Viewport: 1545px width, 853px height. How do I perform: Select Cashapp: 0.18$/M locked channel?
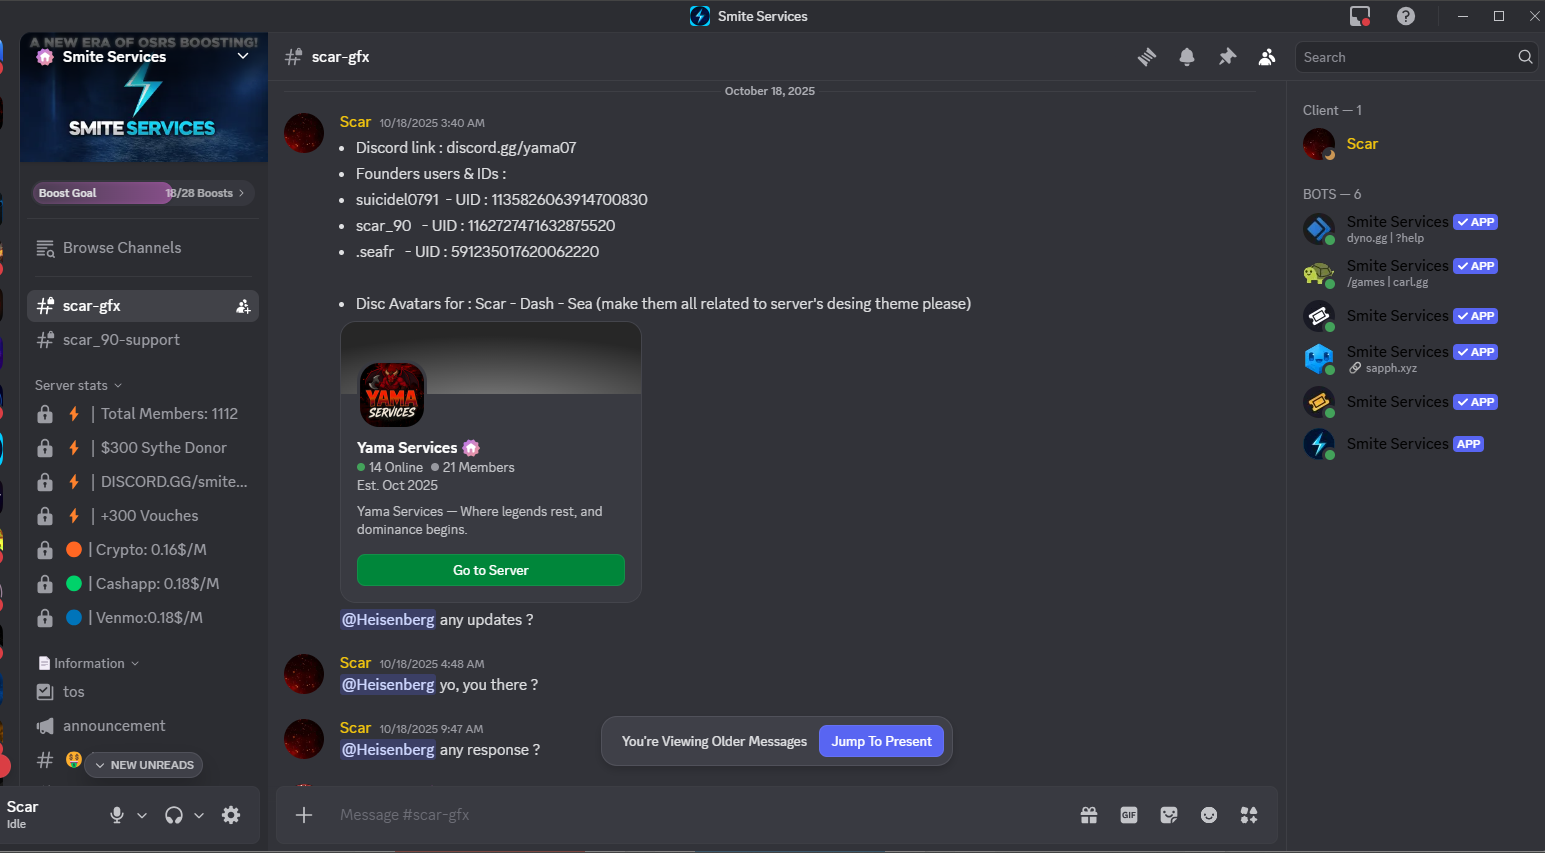pos(143,584)
